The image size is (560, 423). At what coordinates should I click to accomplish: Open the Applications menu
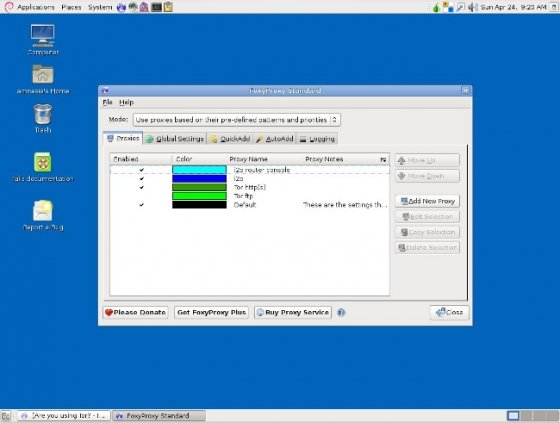pyautogui.click(x=36, y=7)
